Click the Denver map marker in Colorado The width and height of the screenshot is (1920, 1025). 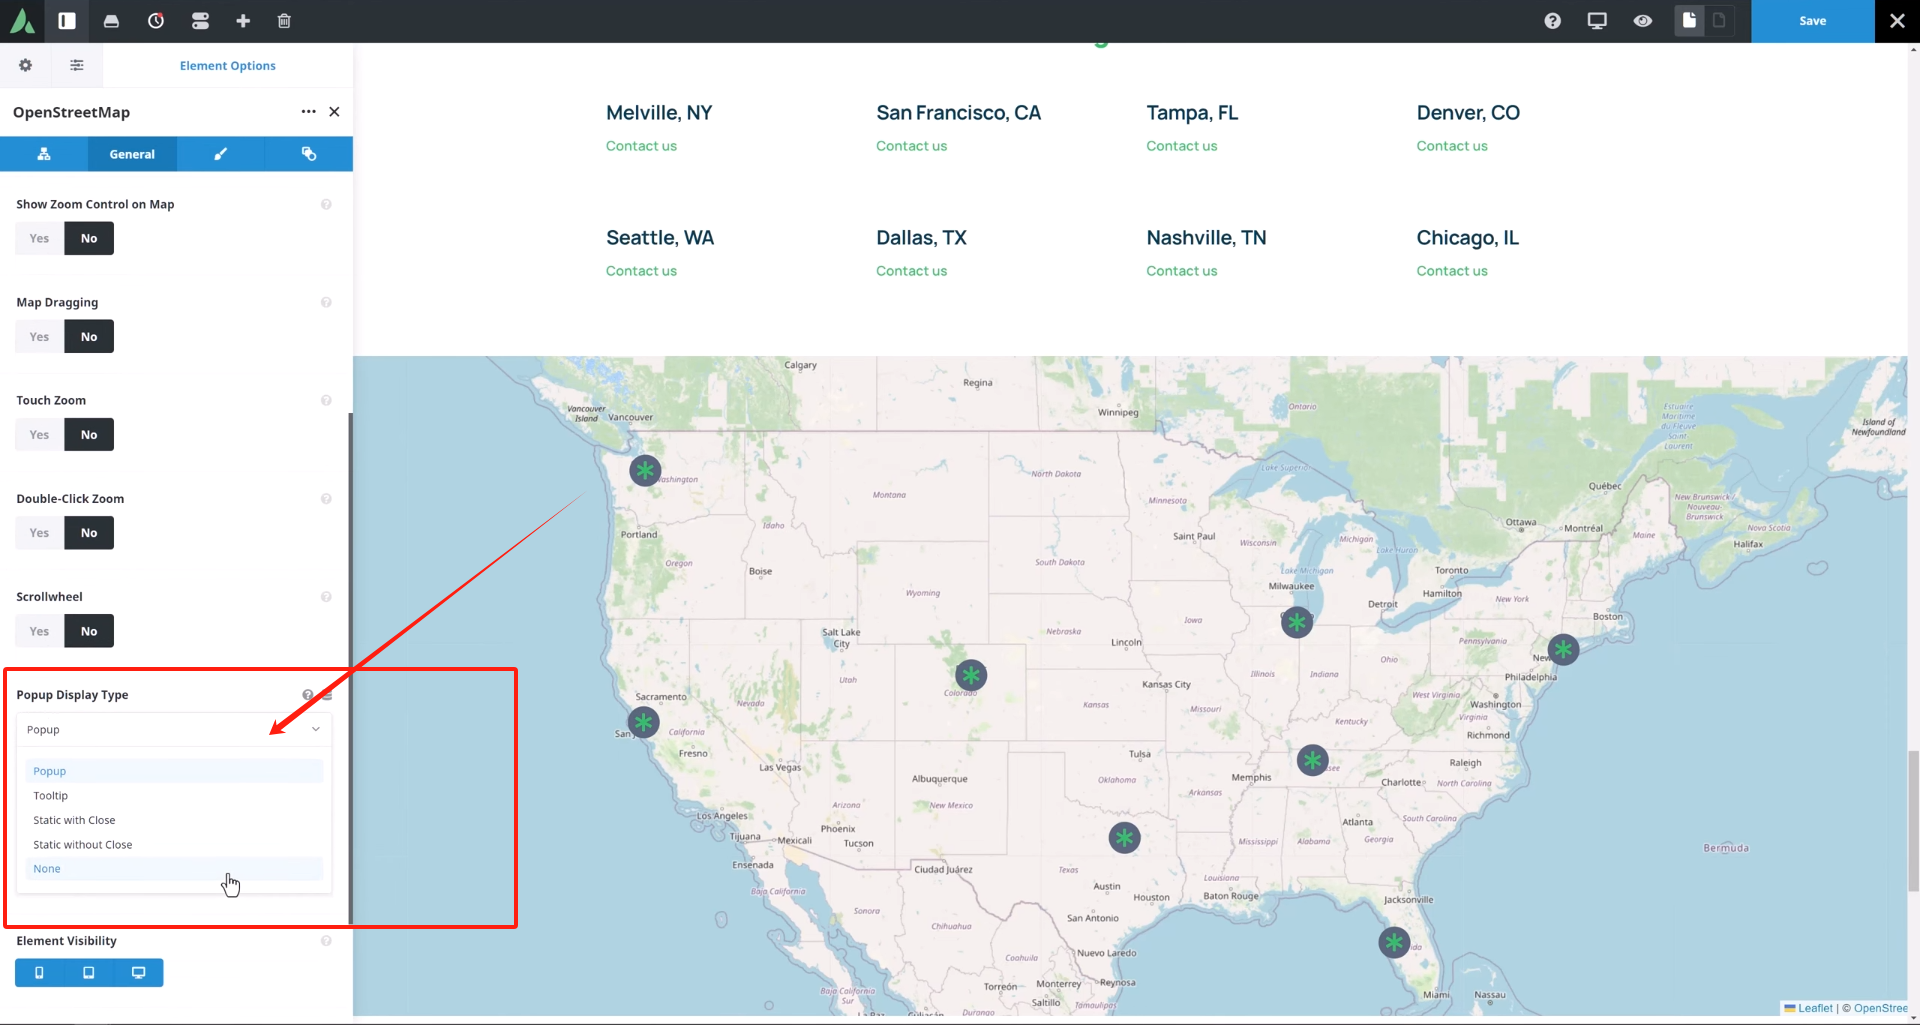click(970, 675)
